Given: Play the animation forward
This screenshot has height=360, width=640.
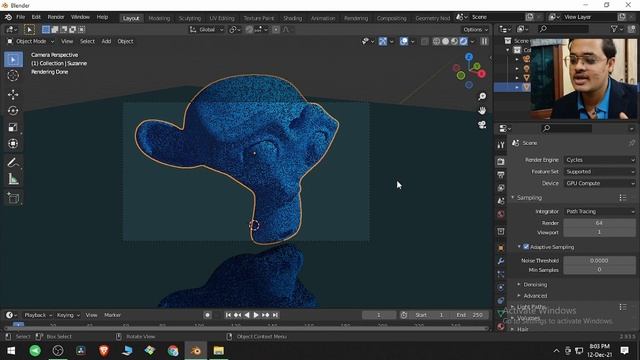Looking at the screenshot, I should tap(256, 315).
